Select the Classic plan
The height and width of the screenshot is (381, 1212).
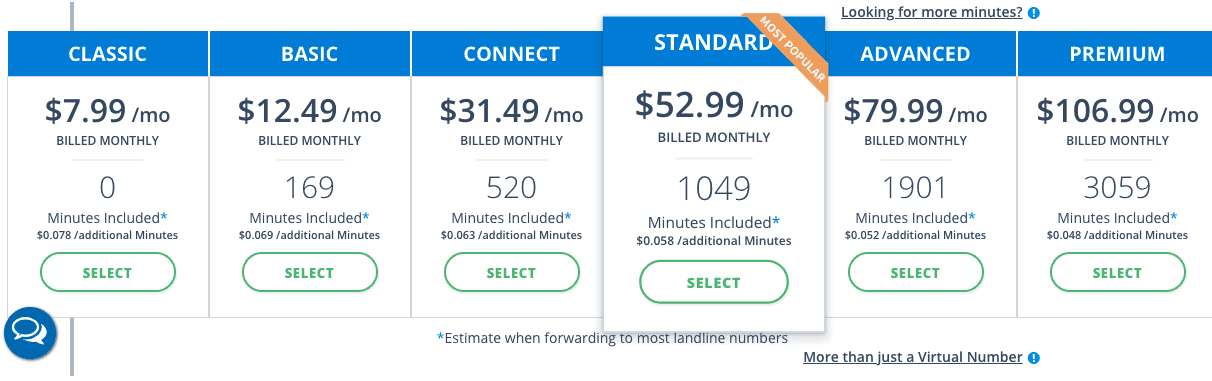click(108, 273)
